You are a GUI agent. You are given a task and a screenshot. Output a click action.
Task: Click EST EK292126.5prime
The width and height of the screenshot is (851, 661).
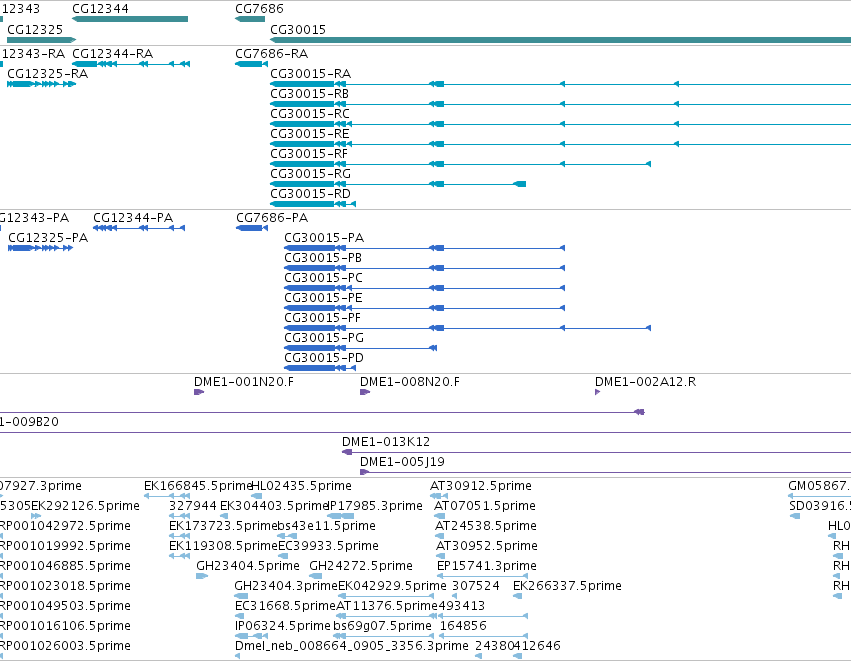tap(85, 506)
